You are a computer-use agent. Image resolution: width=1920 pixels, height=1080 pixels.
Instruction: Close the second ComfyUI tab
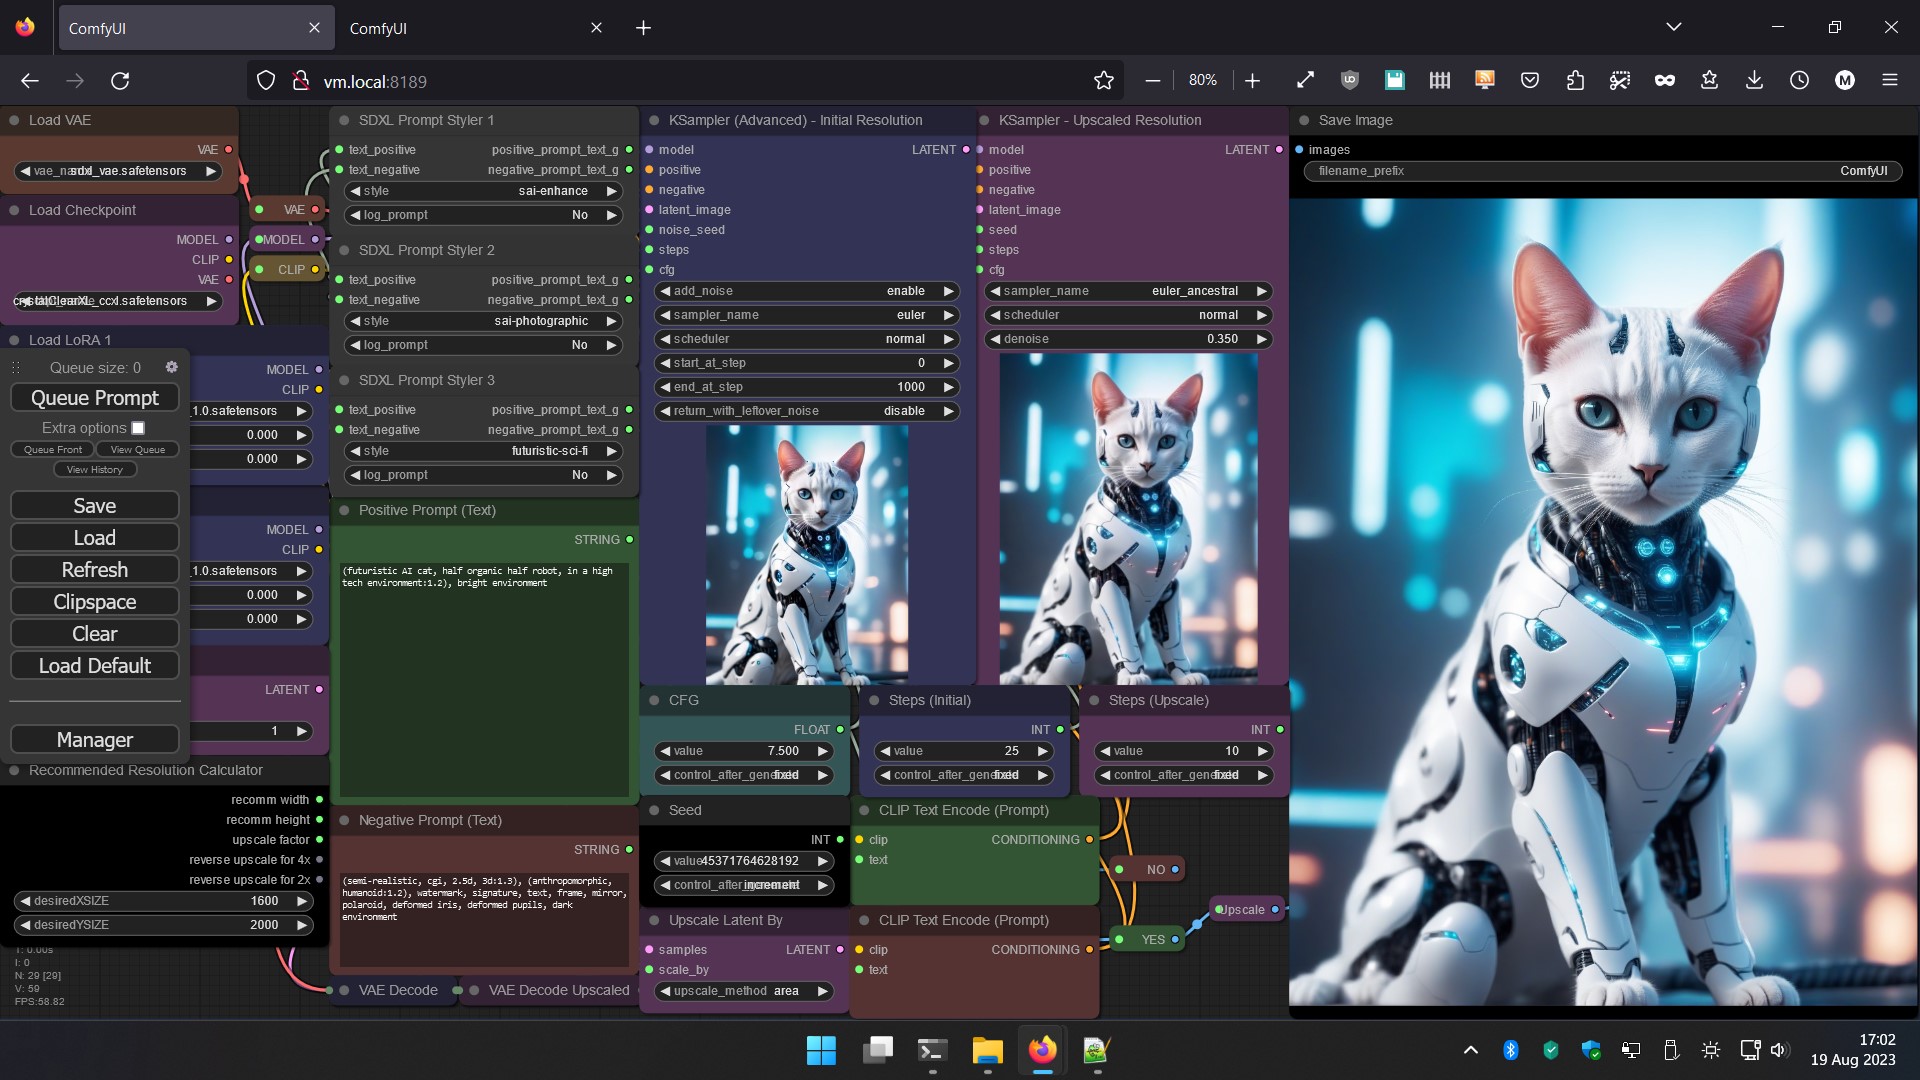[x=596, y=28]
